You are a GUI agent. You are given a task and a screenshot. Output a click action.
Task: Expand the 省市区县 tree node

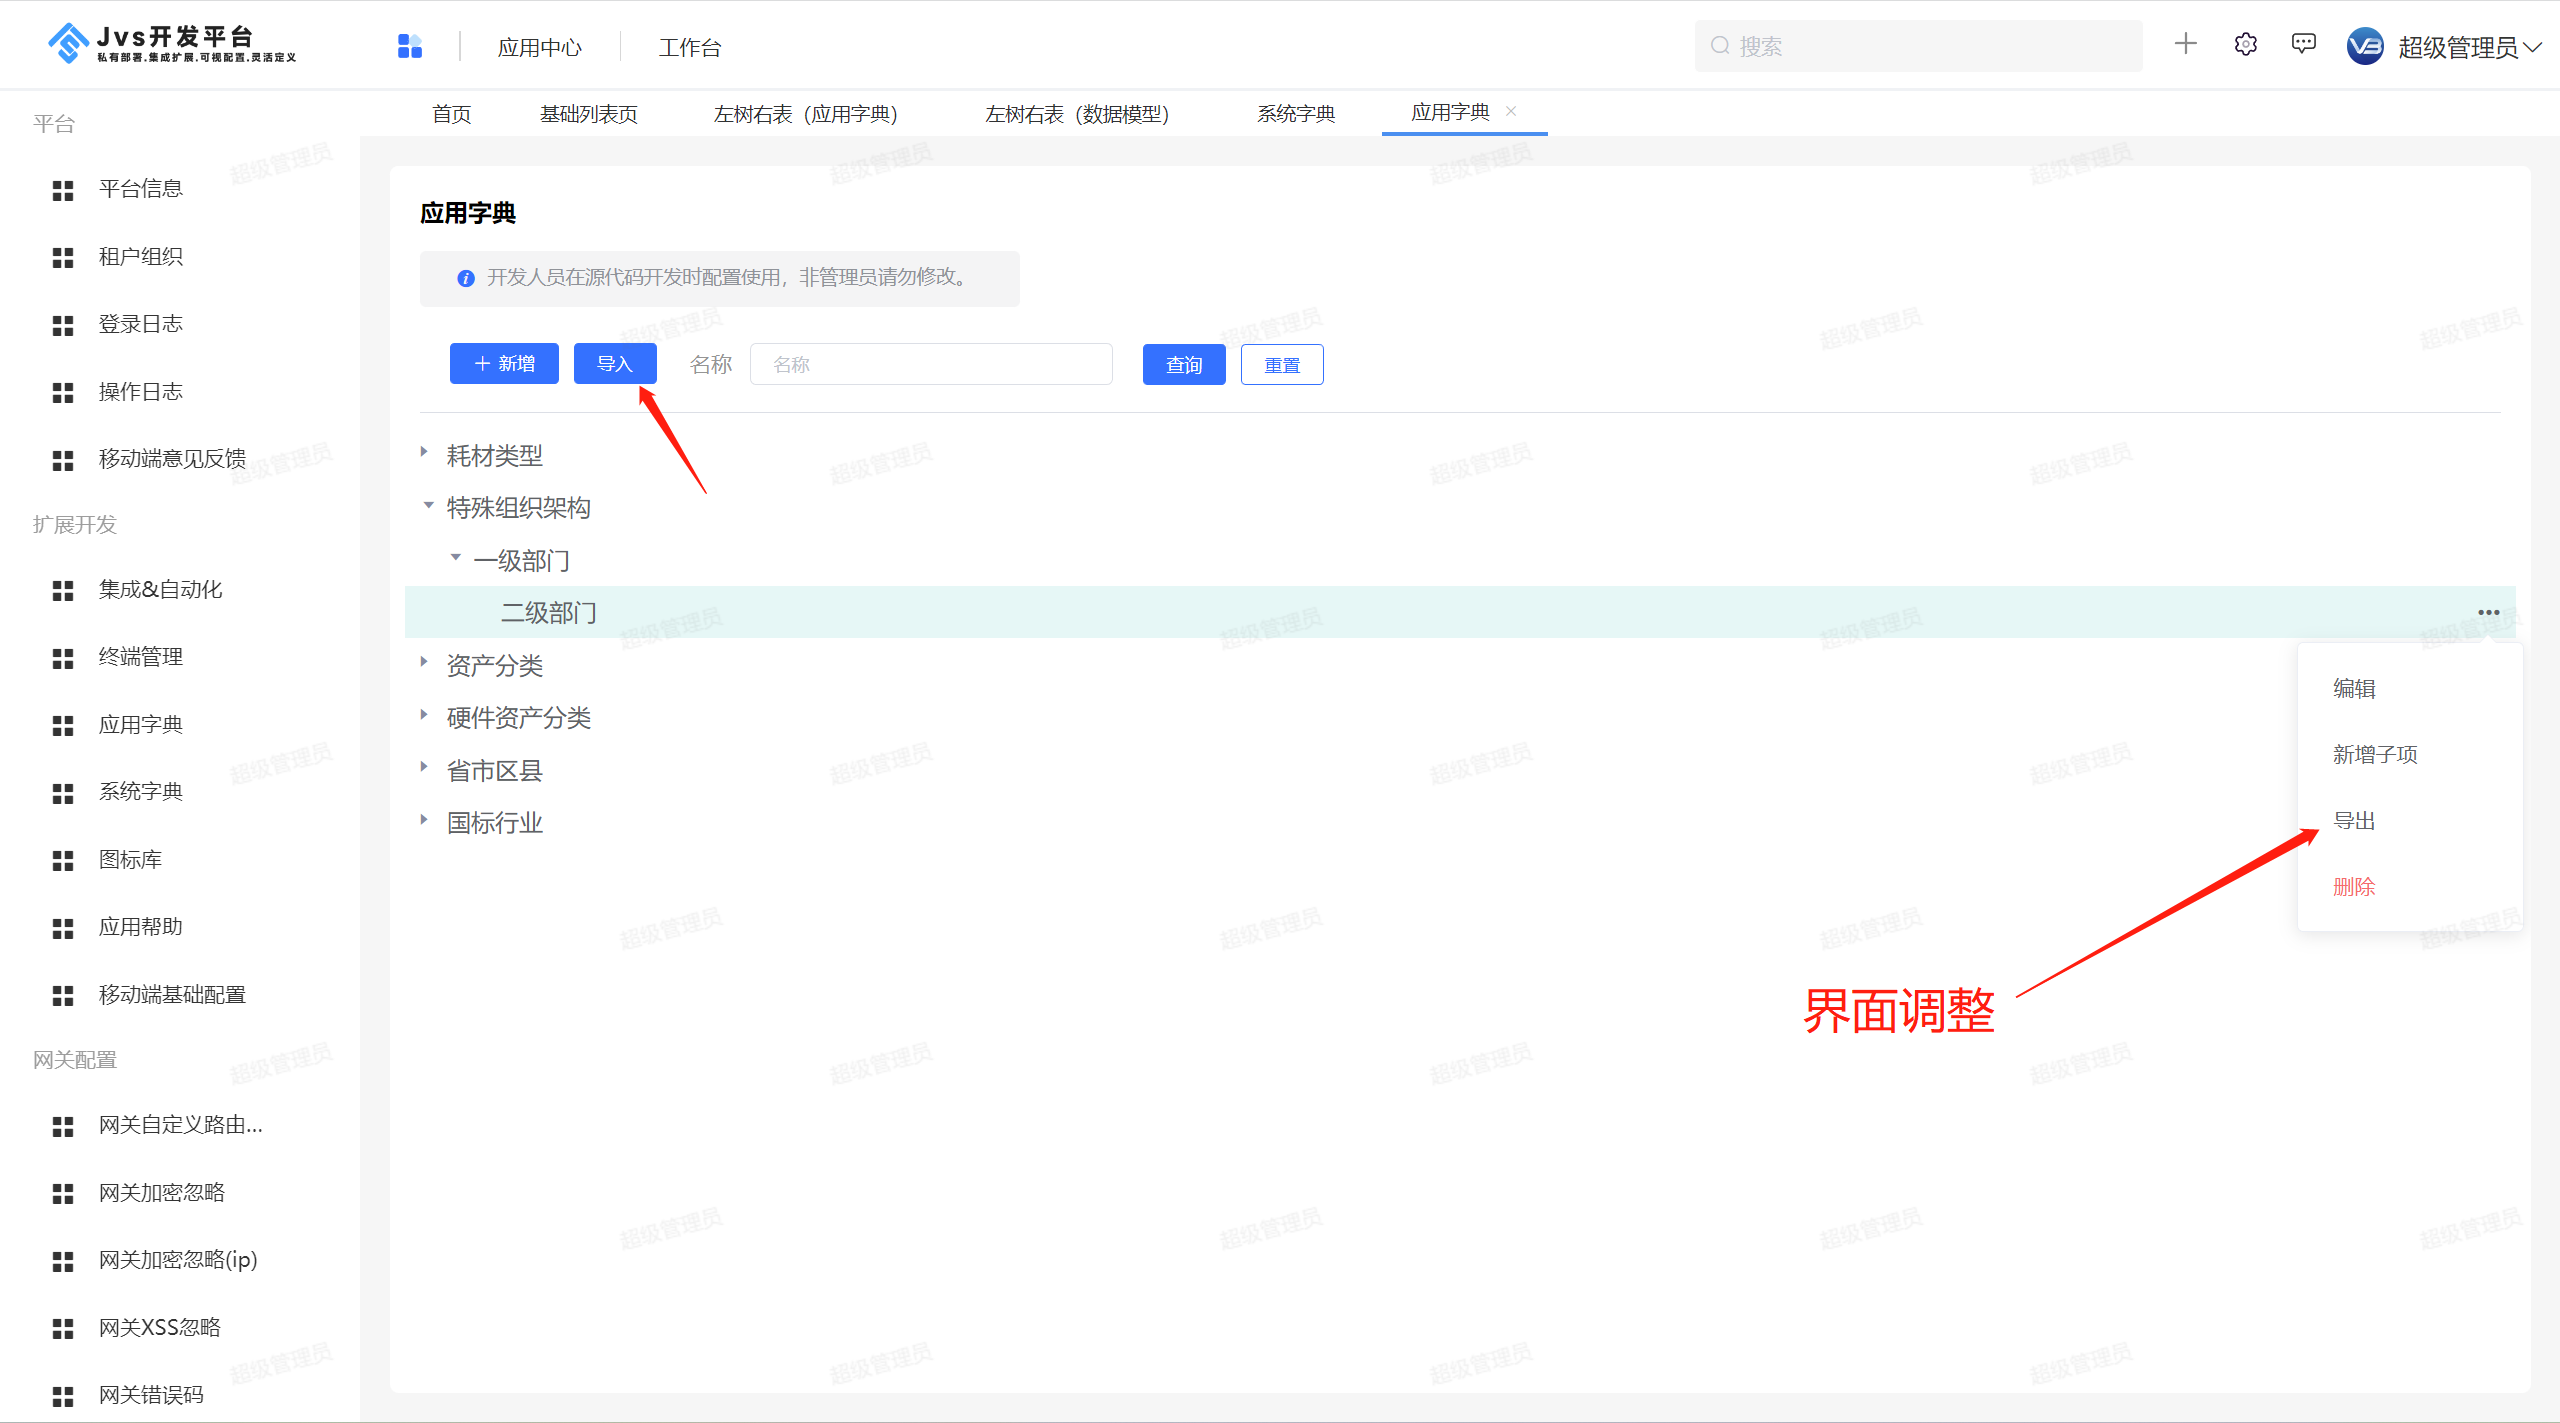point(425,767)
